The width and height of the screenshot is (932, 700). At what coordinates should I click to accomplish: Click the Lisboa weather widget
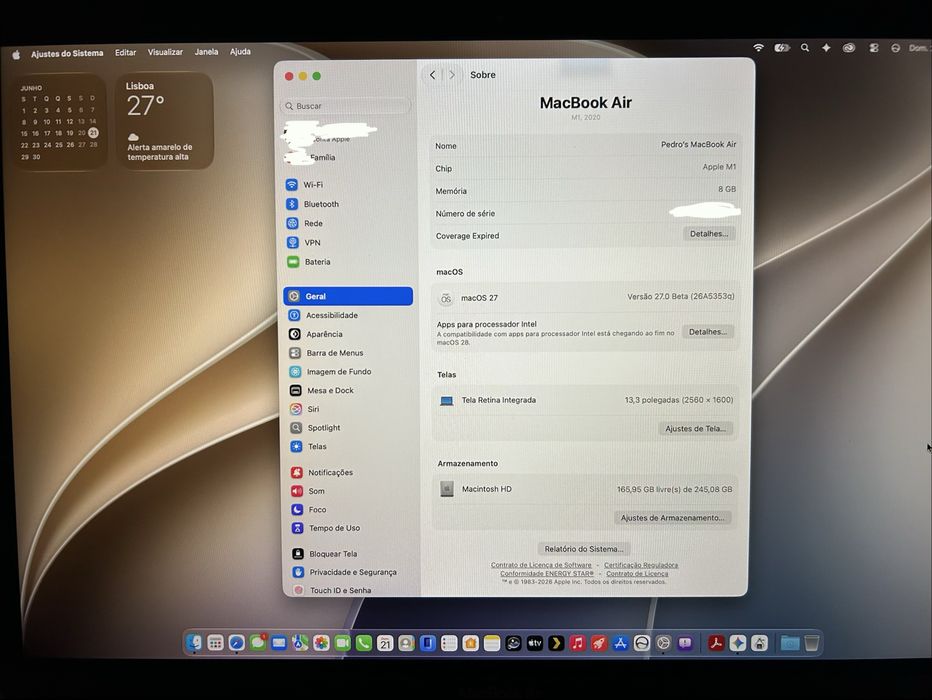(165, 122)
